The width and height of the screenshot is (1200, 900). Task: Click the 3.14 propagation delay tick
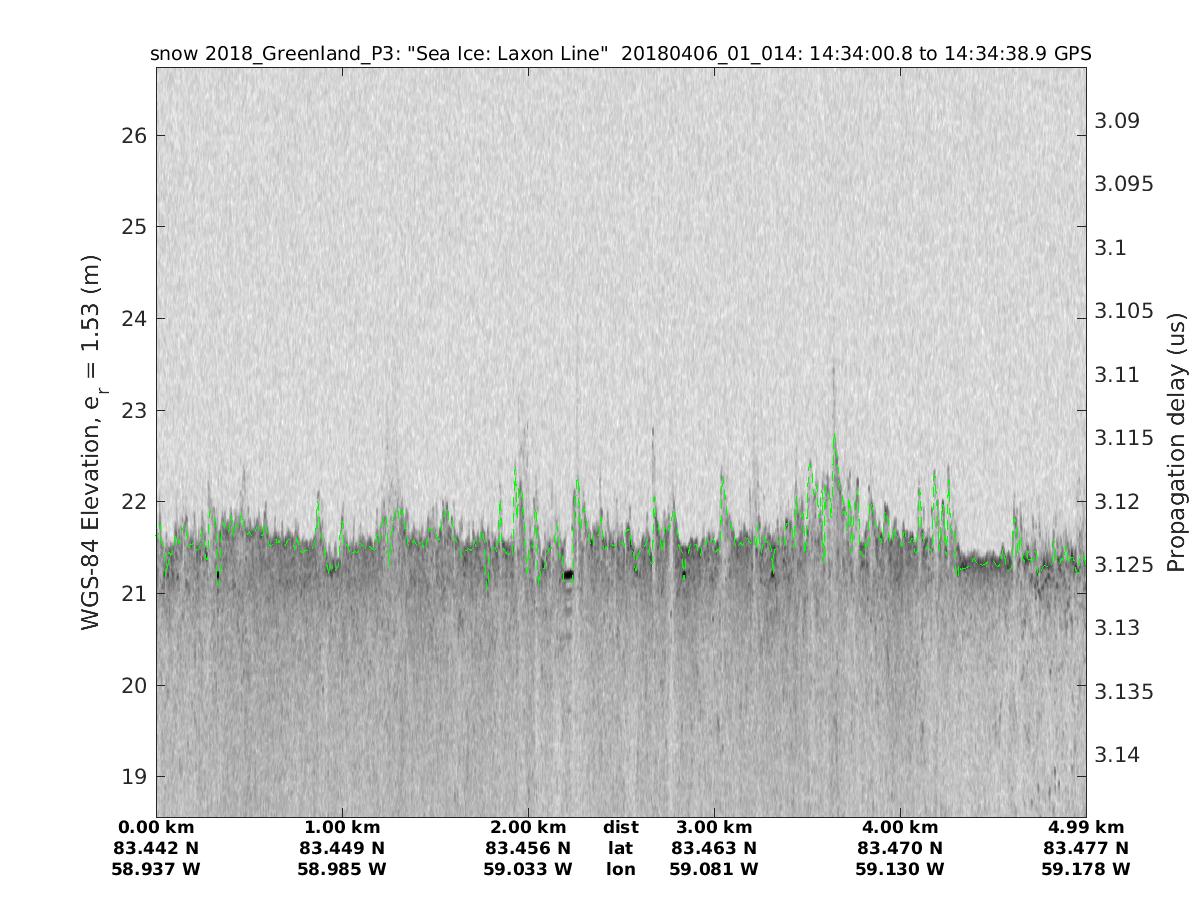[x=1117, y=755]
